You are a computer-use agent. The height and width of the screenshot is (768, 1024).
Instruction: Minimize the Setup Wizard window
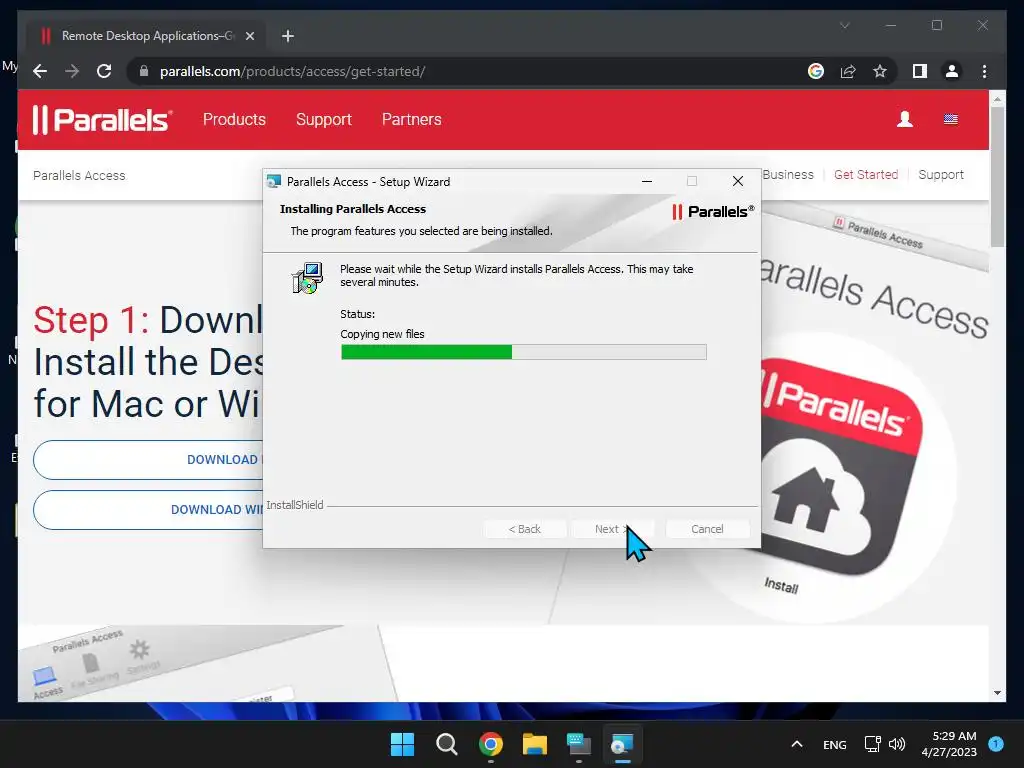coord(647,181)
